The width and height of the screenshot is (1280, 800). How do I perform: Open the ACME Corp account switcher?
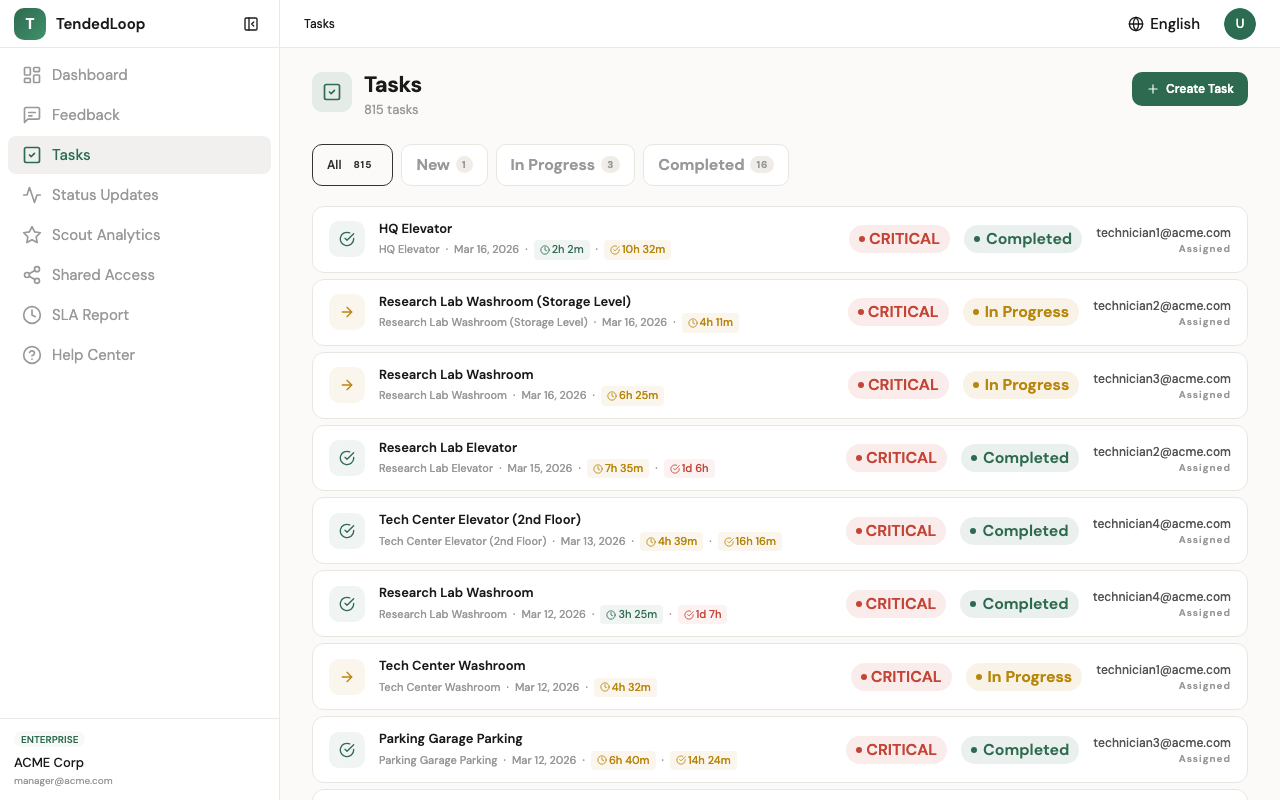49,762
